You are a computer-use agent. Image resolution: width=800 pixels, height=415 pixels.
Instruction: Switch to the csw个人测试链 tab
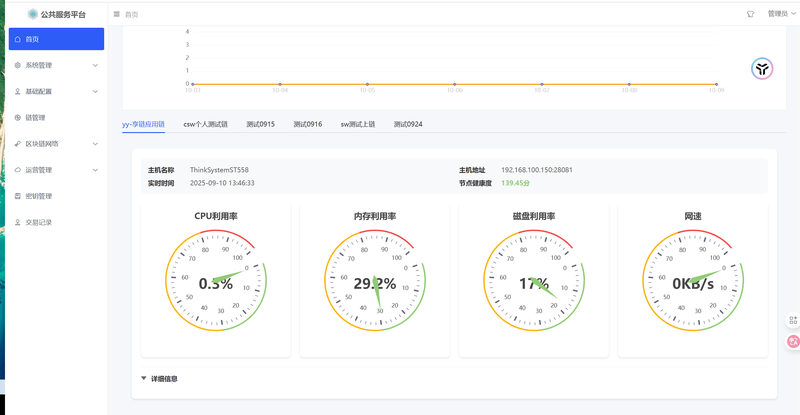click(205, 125)
